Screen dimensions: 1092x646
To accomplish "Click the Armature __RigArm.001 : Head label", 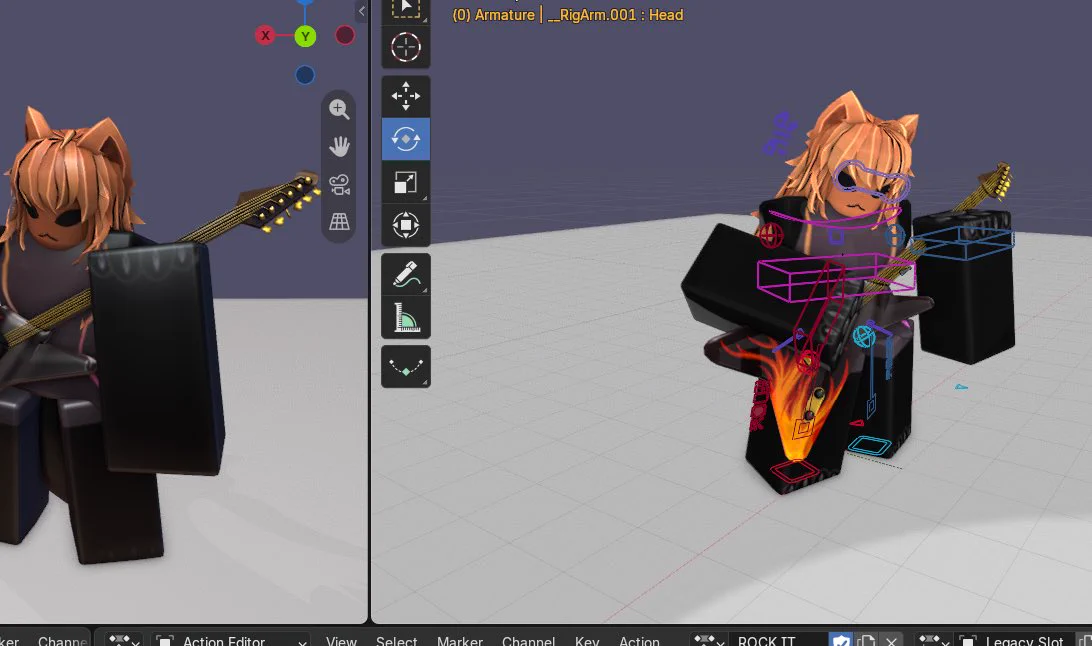I will tap(568, 15).
